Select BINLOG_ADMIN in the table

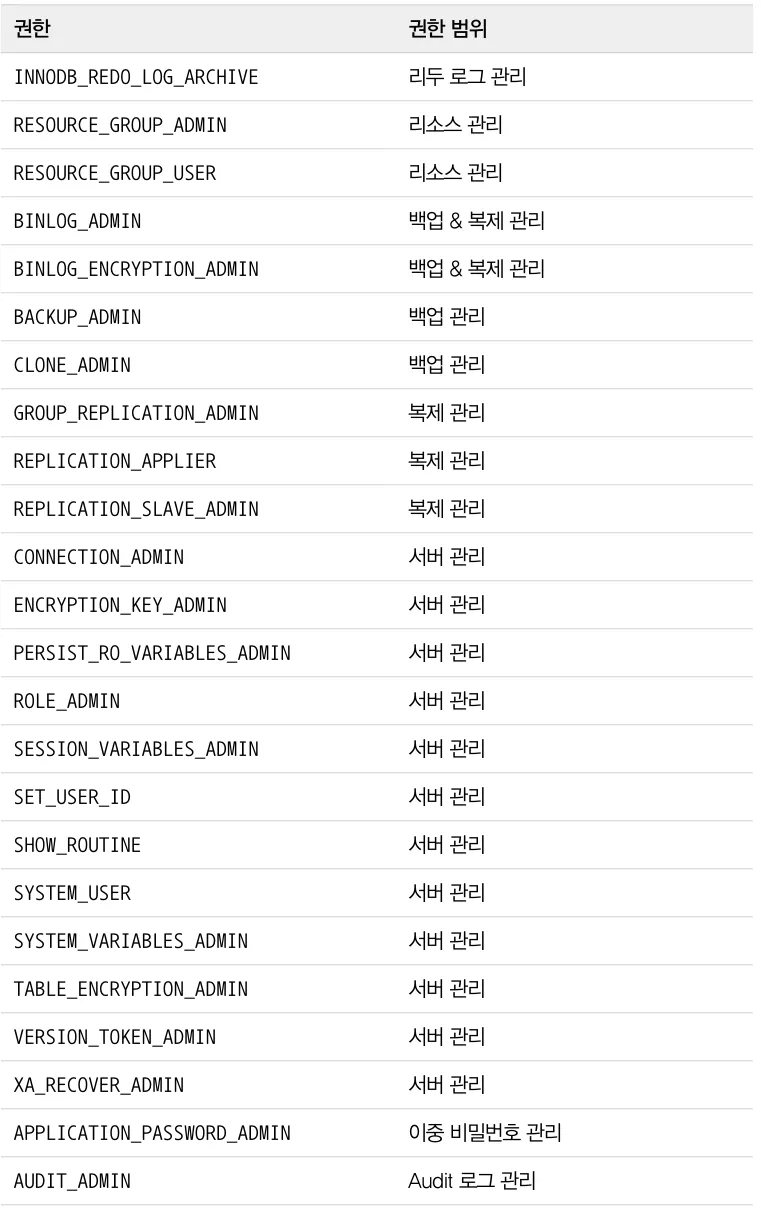tap(77, 222)
